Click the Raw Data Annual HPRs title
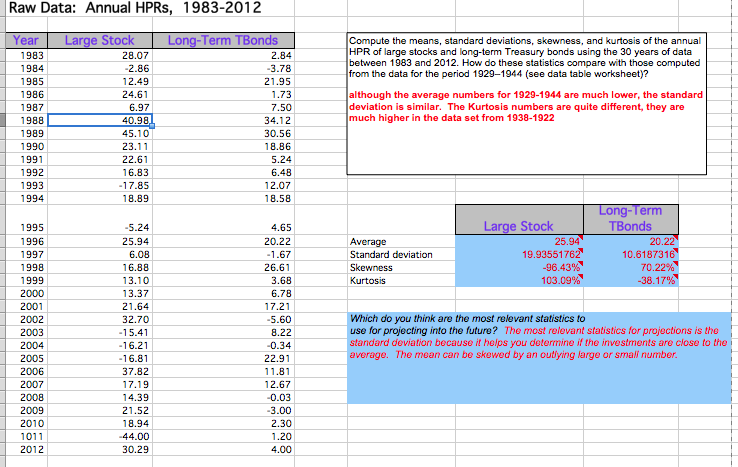The image size is (738, 467). [x=135, y=8]
